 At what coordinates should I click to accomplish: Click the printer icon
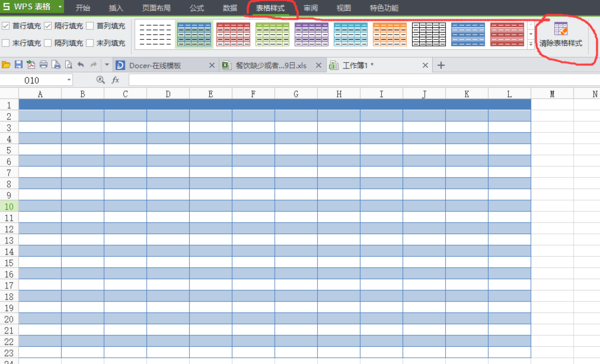43,65
